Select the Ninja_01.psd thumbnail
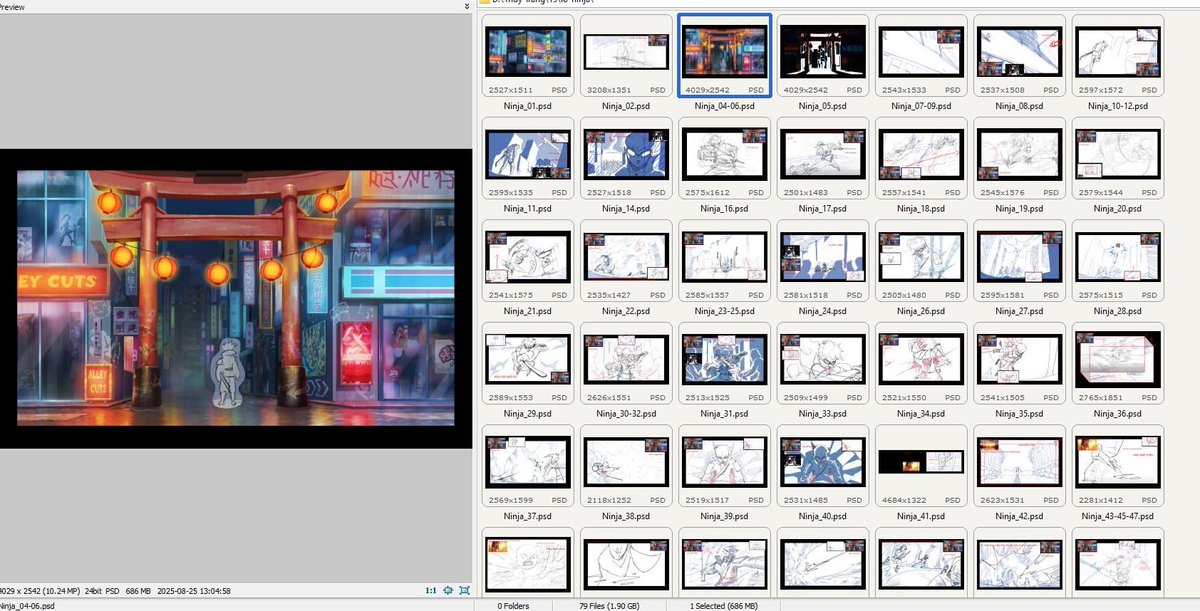 (x=527, y=55)
